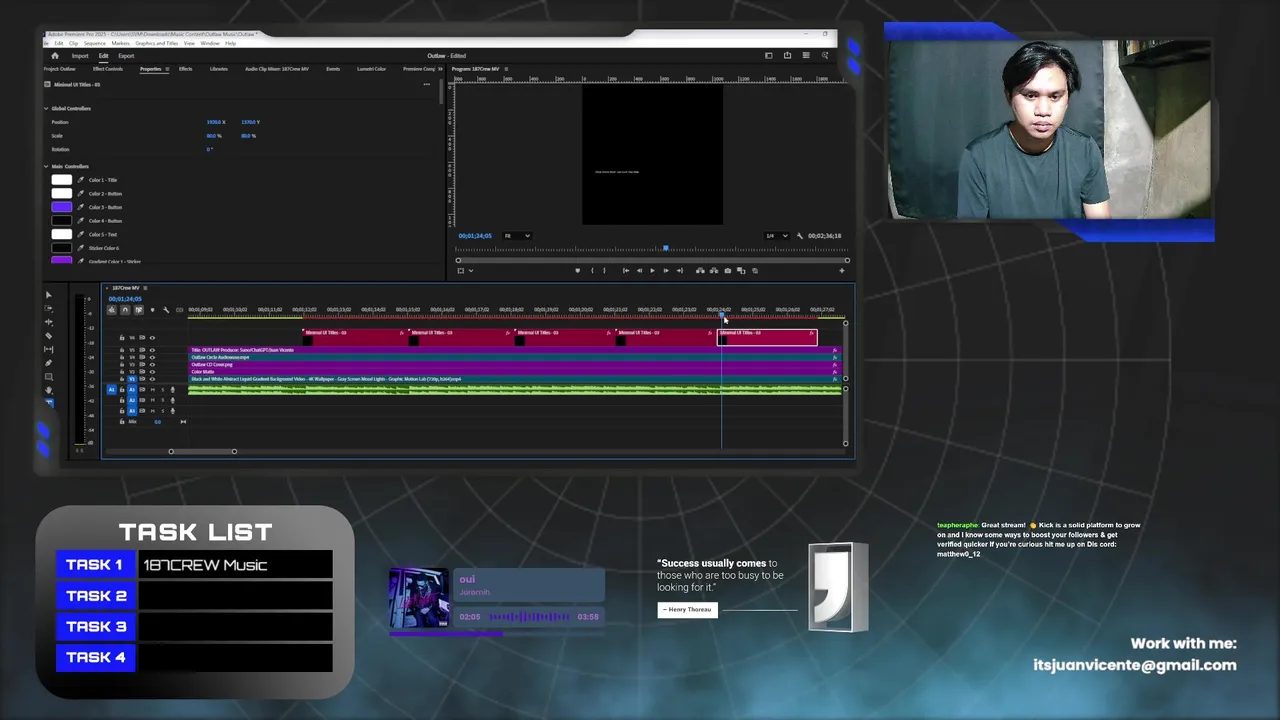The image size is (1280, 720).
Task: Click the Export Frame camera icon
Action: pyautogui.click(x=728, y=270)
